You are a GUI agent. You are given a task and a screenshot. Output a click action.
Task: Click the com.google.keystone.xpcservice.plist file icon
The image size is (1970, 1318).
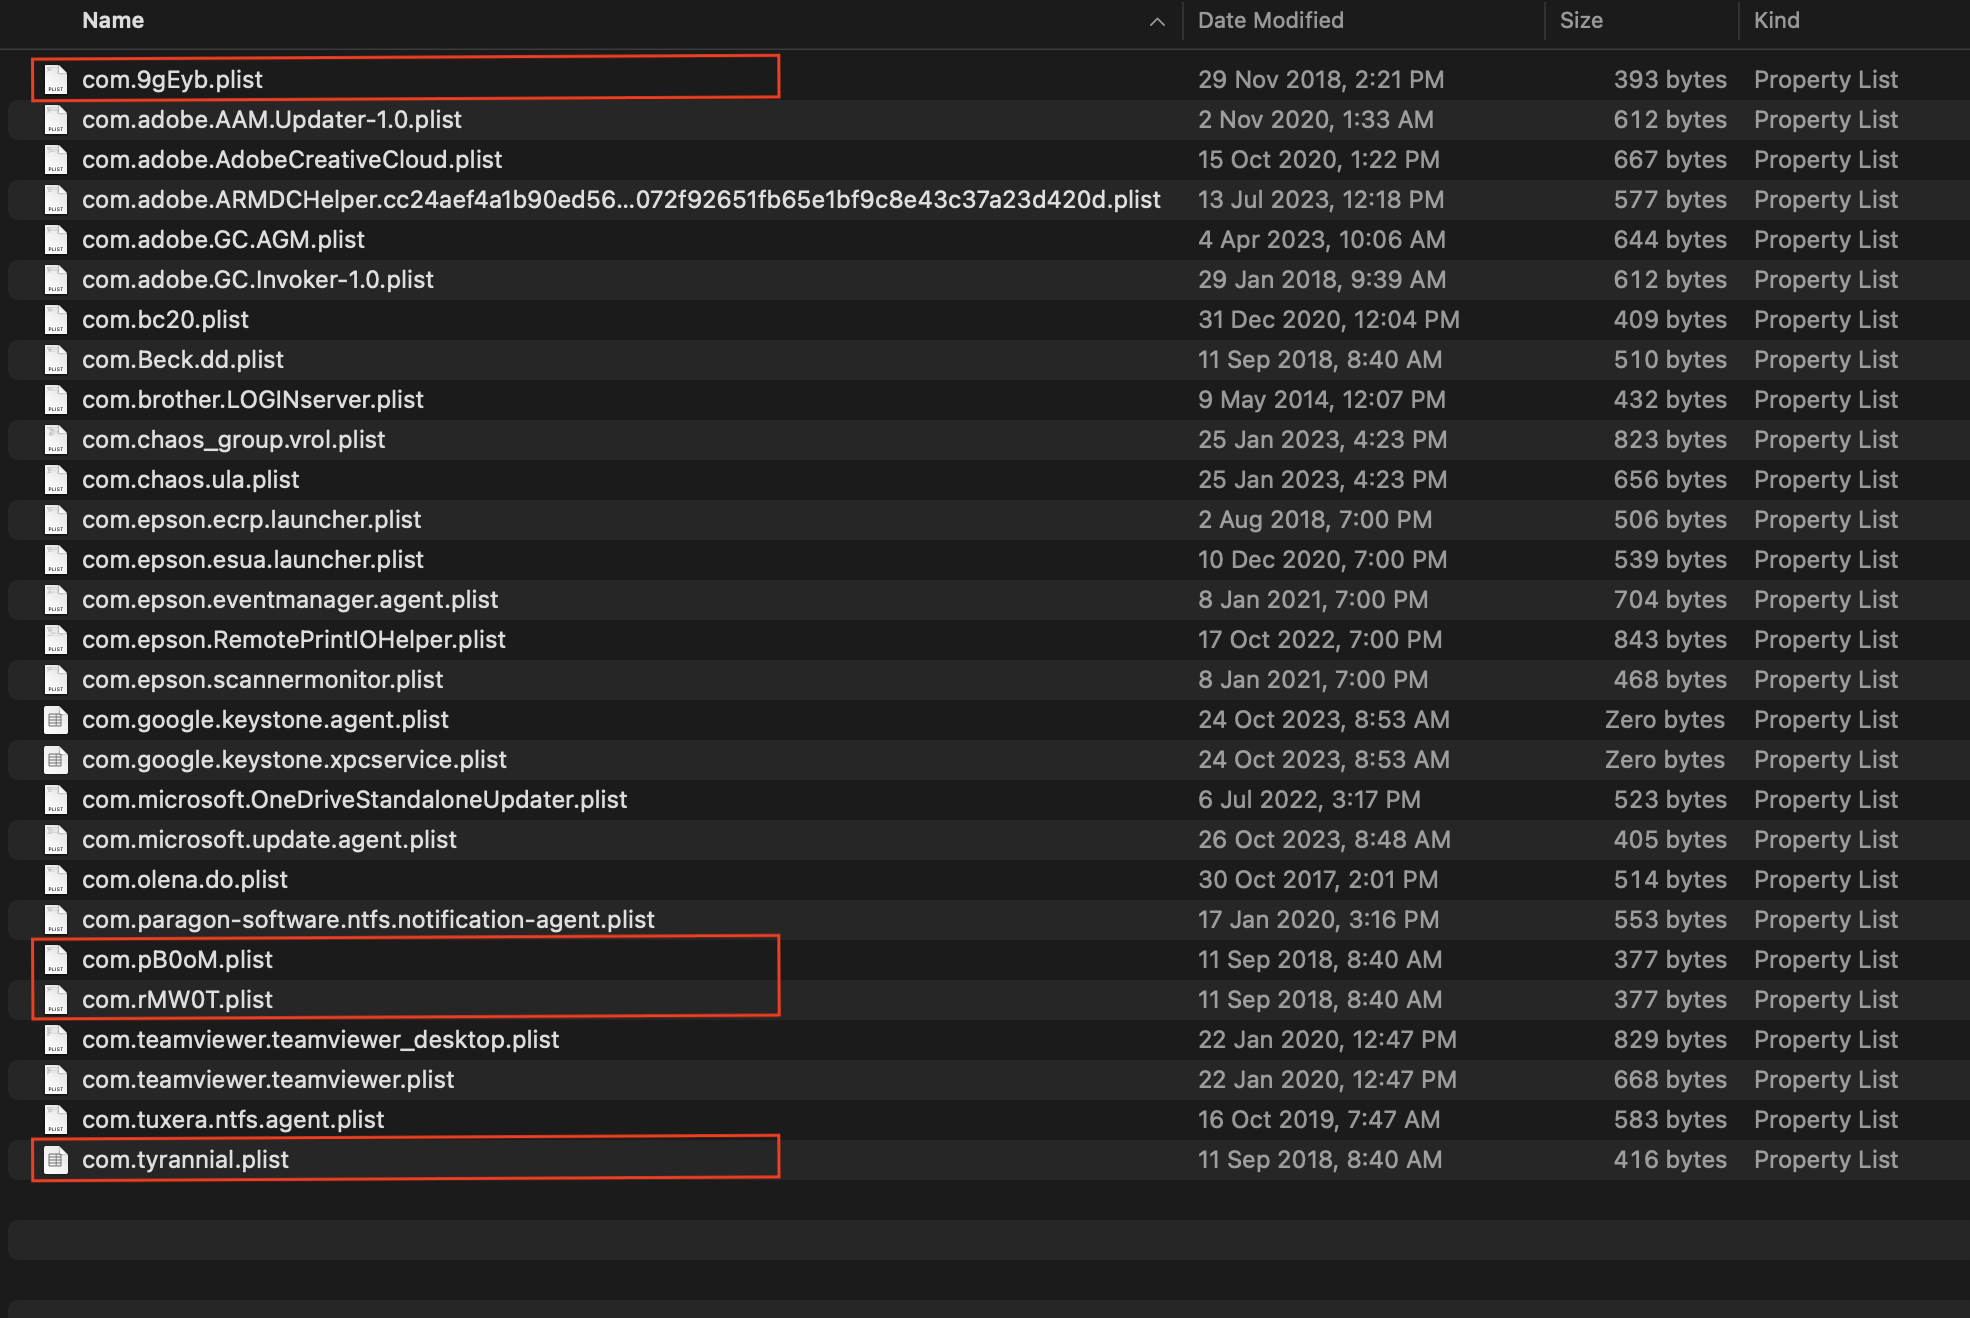(56, 759)
